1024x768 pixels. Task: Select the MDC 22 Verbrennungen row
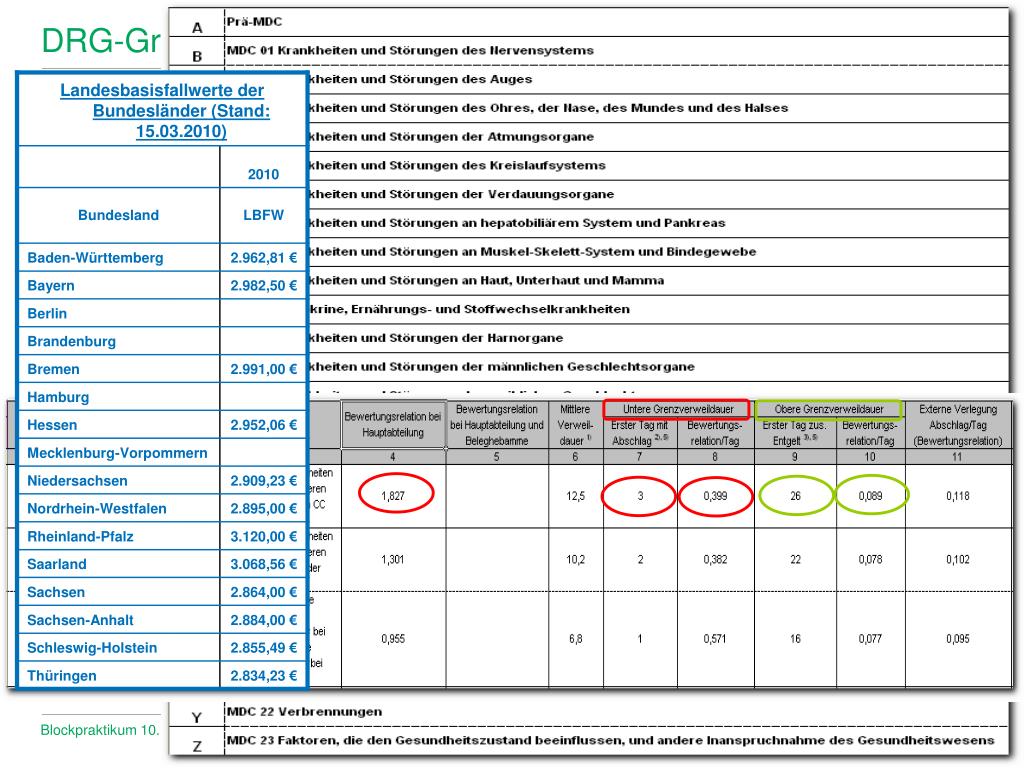(x=589, y=712)
